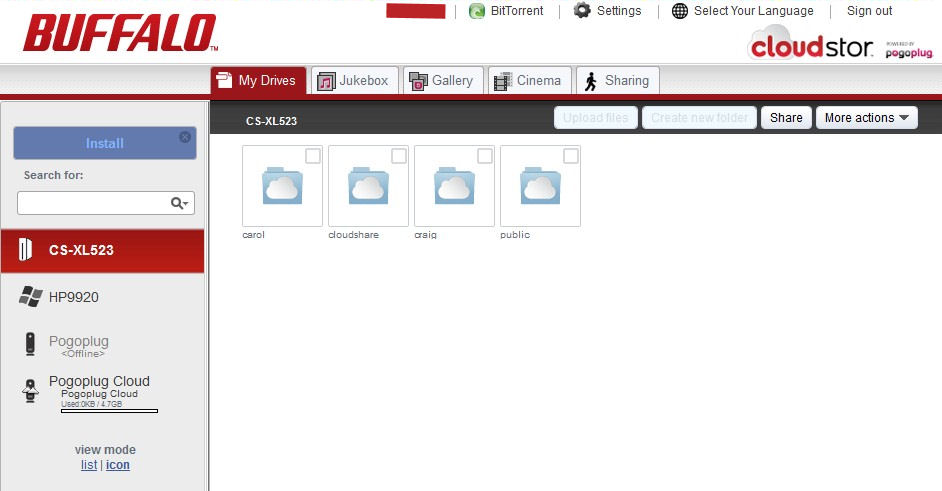942x491 pixels.
Task: Click the cloudstor logo
Action: [x=812, y=43]
